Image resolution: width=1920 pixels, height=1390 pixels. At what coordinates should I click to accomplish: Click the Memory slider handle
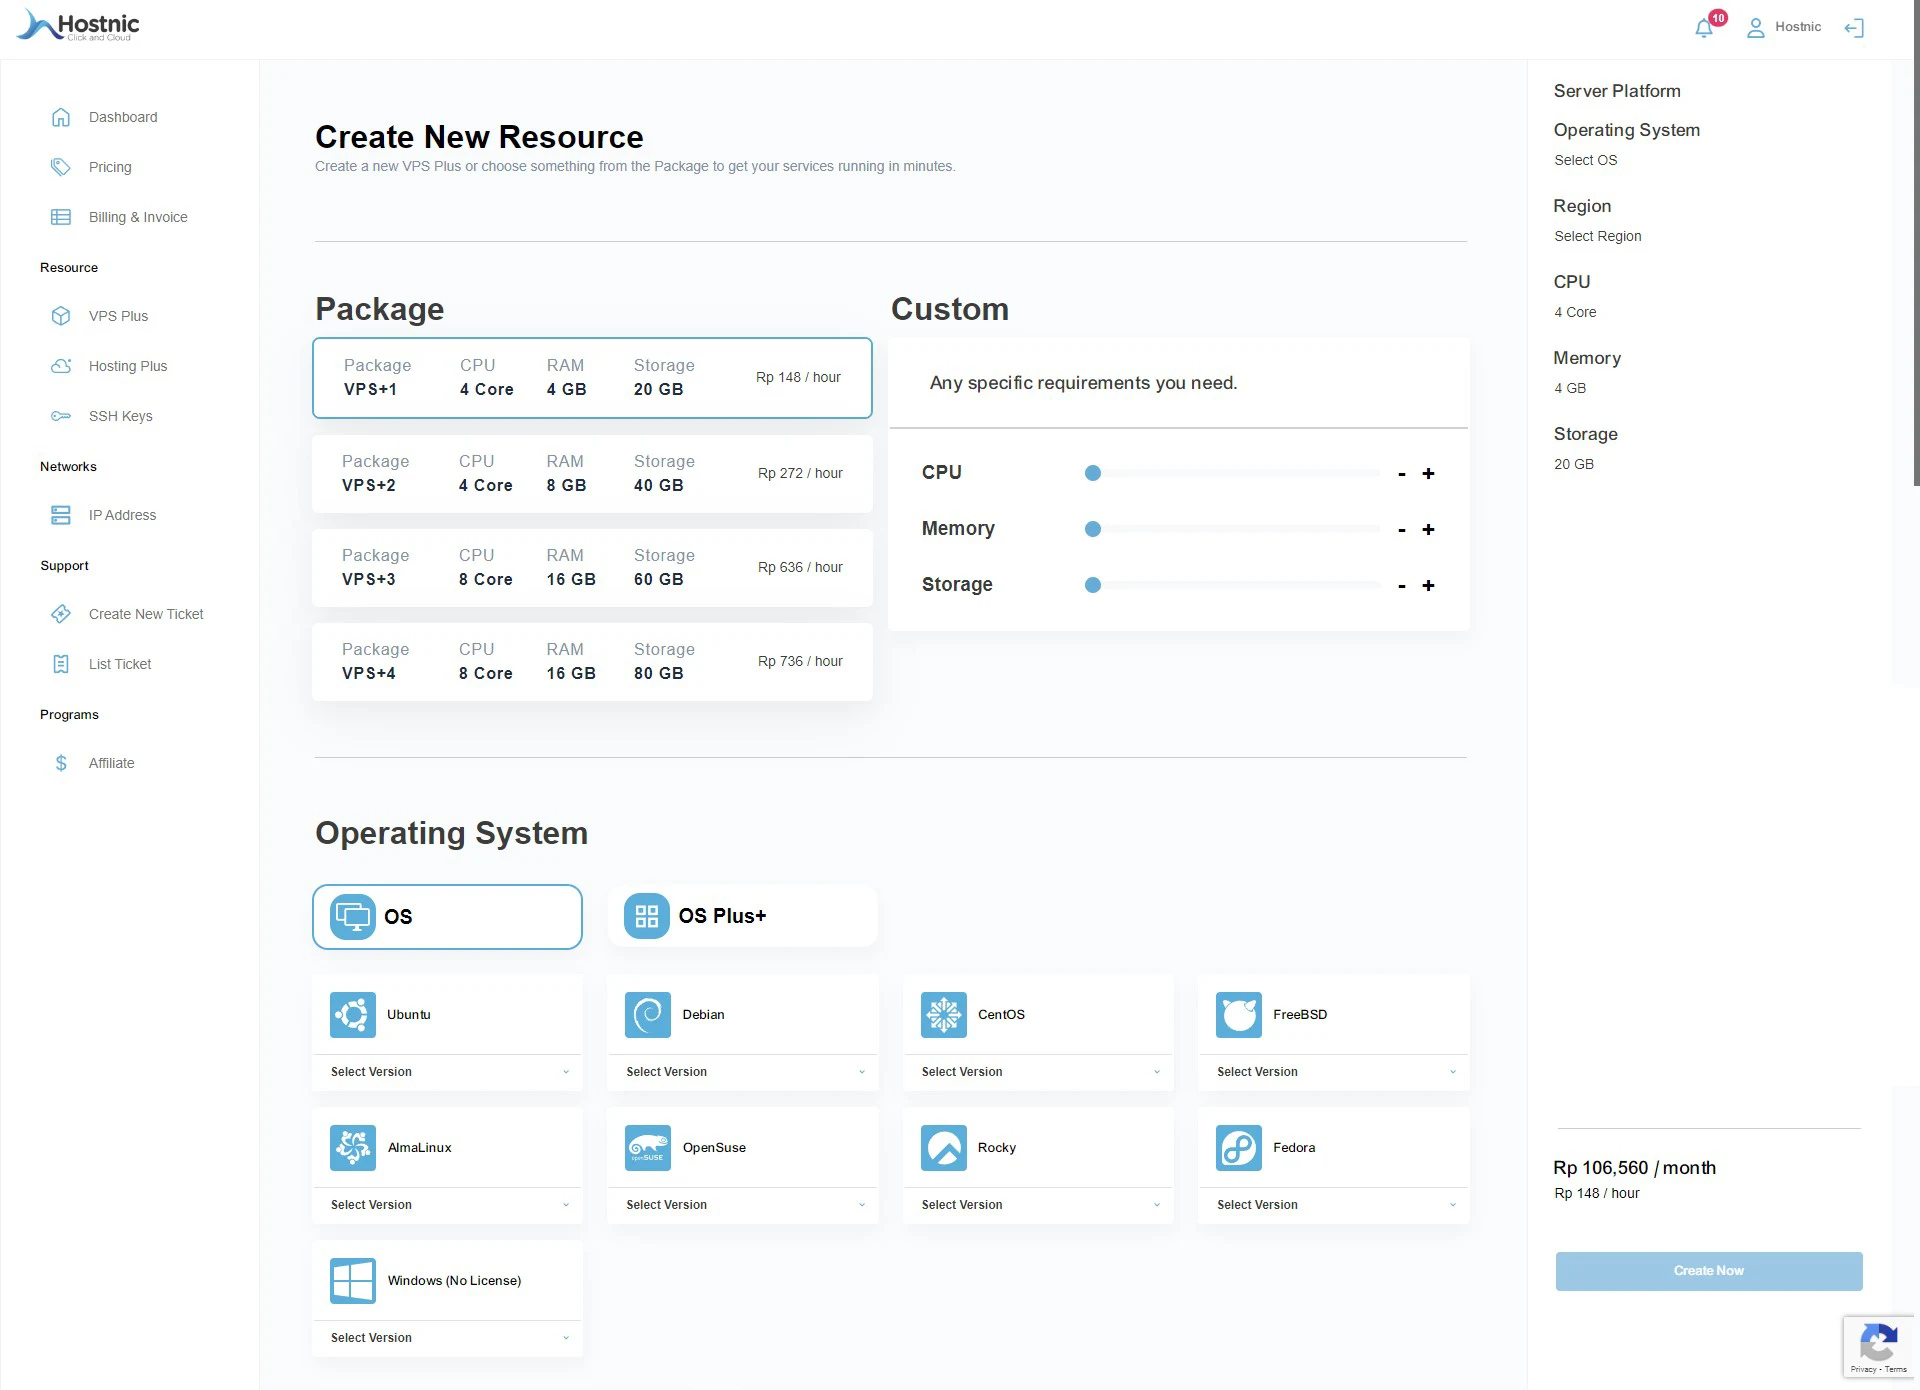(1093, 529)
